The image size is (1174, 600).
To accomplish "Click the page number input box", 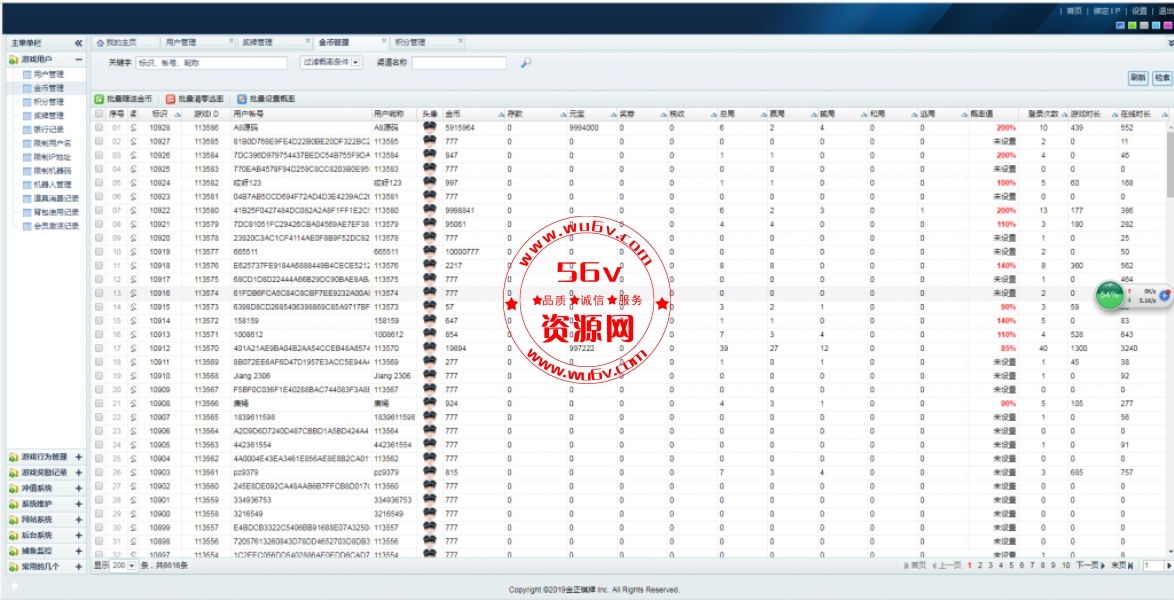I will (1152, 566).
